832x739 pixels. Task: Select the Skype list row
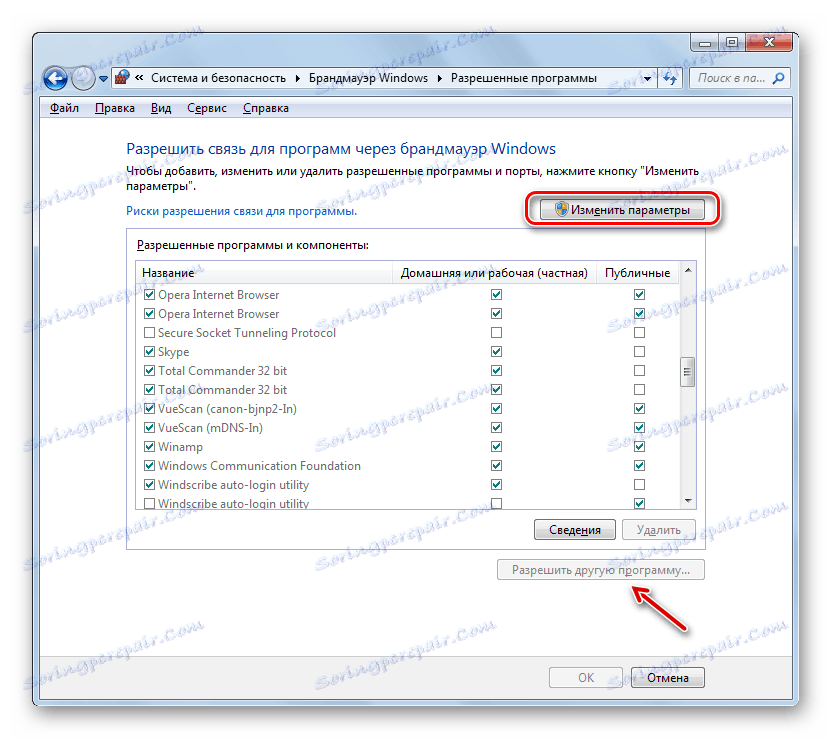pos(408,352)
